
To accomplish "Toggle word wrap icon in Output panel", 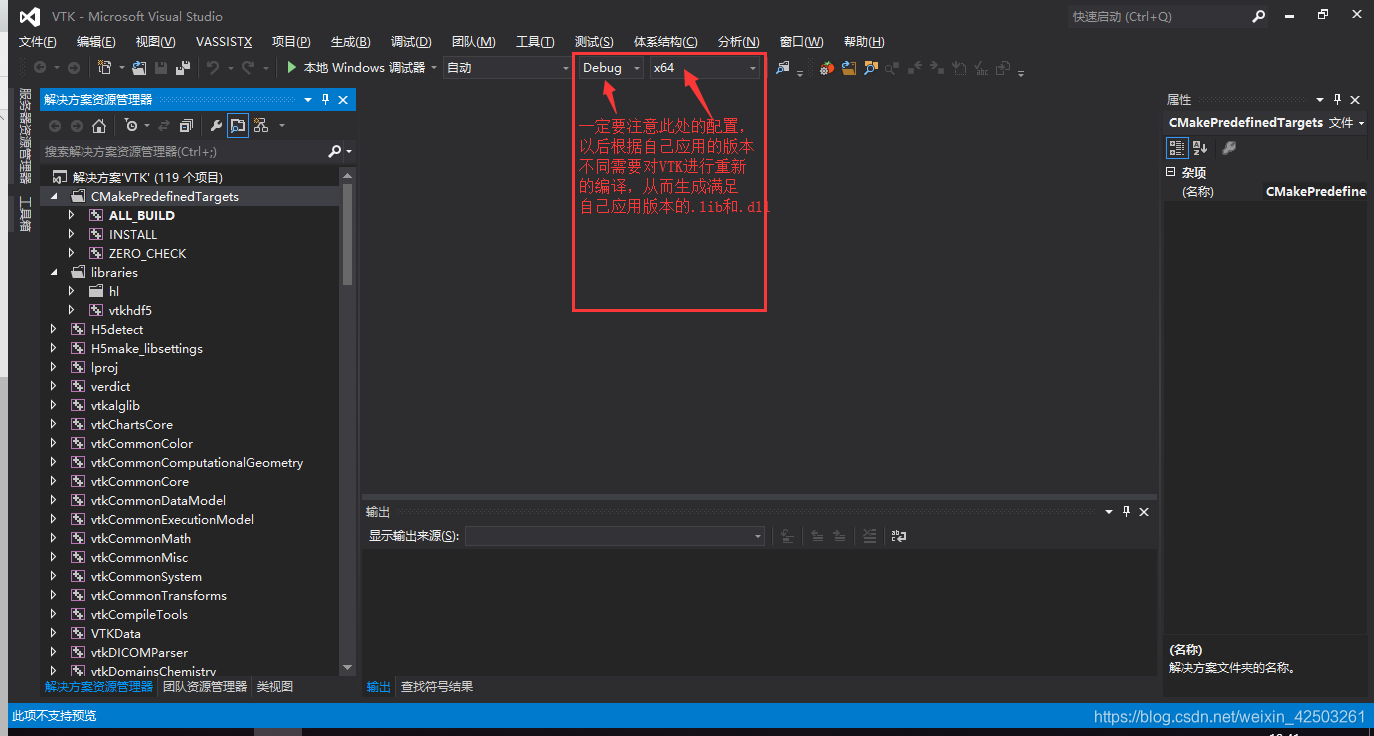I will coord(898,536).
